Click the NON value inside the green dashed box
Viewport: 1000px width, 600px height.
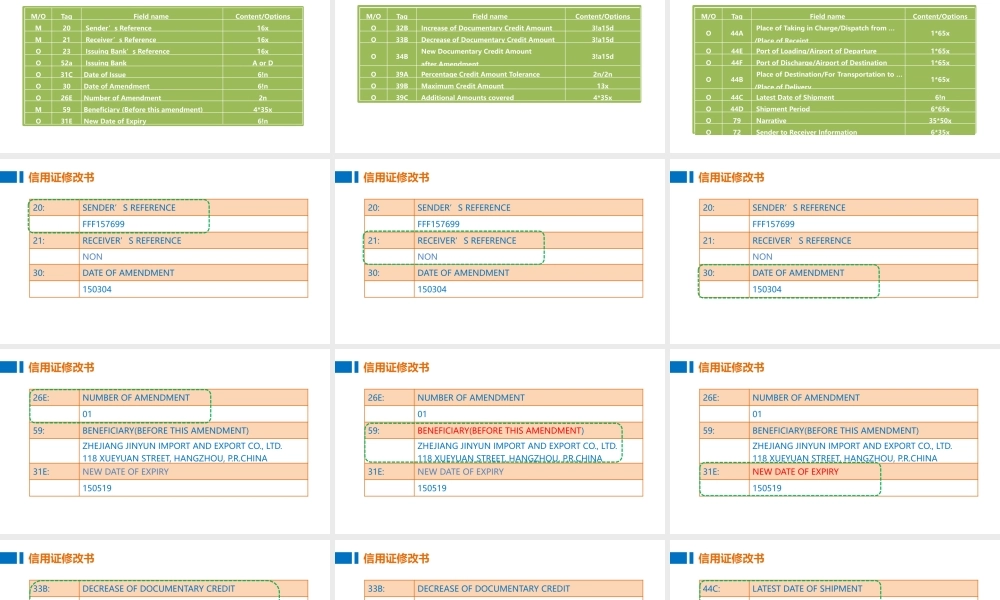tap(427, 257)
